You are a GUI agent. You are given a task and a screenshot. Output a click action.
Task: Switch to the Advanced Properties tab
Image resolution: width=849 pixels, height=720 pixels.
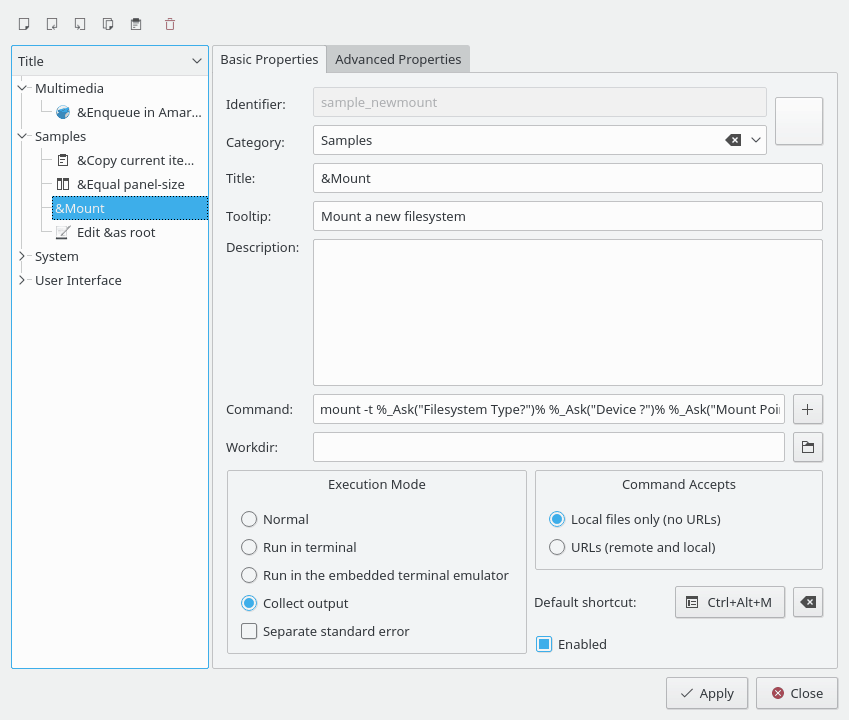[398, 60]
